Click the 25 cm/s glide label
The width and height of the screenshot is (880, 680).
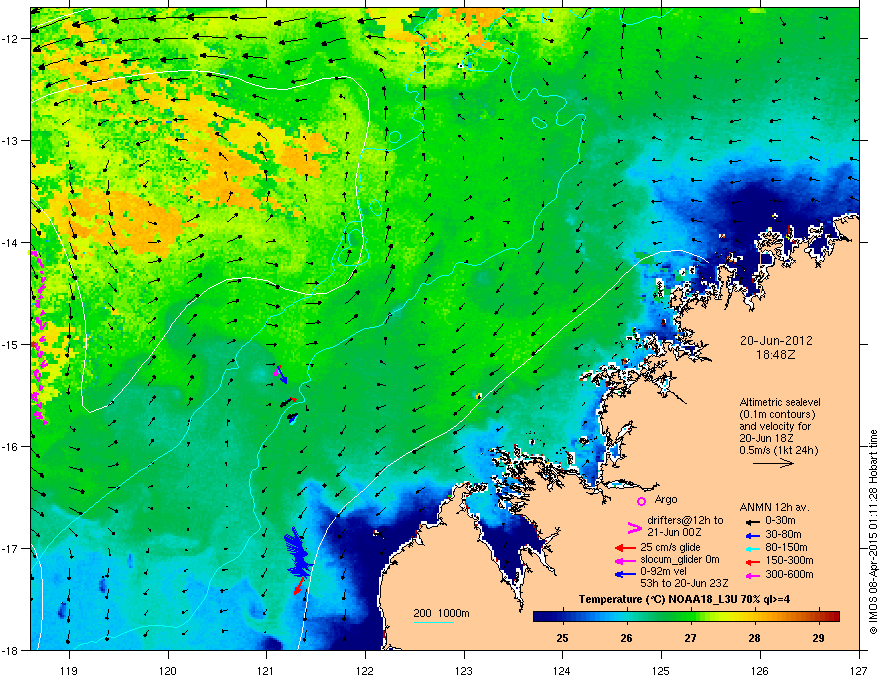click(670, 547)
